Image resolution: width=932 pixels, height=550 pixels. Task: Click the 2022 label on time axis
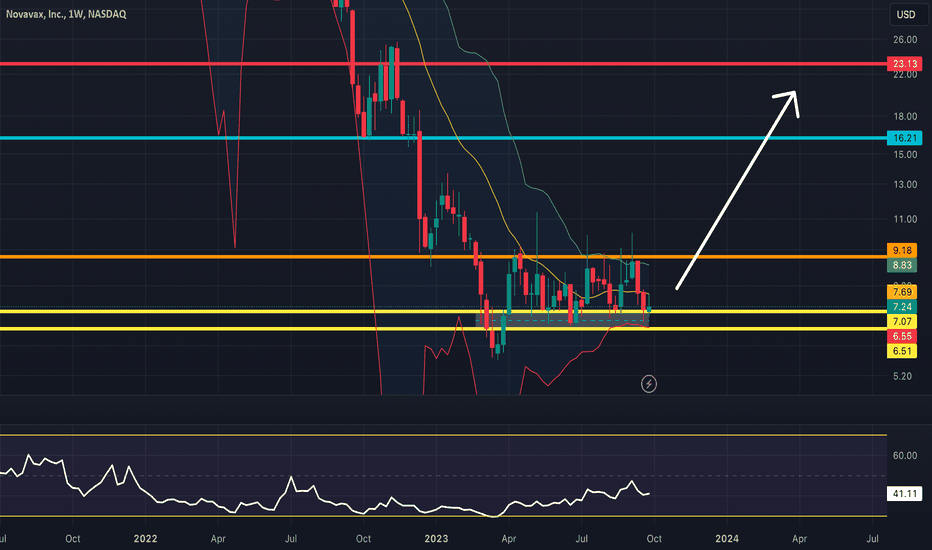[145, 539]
